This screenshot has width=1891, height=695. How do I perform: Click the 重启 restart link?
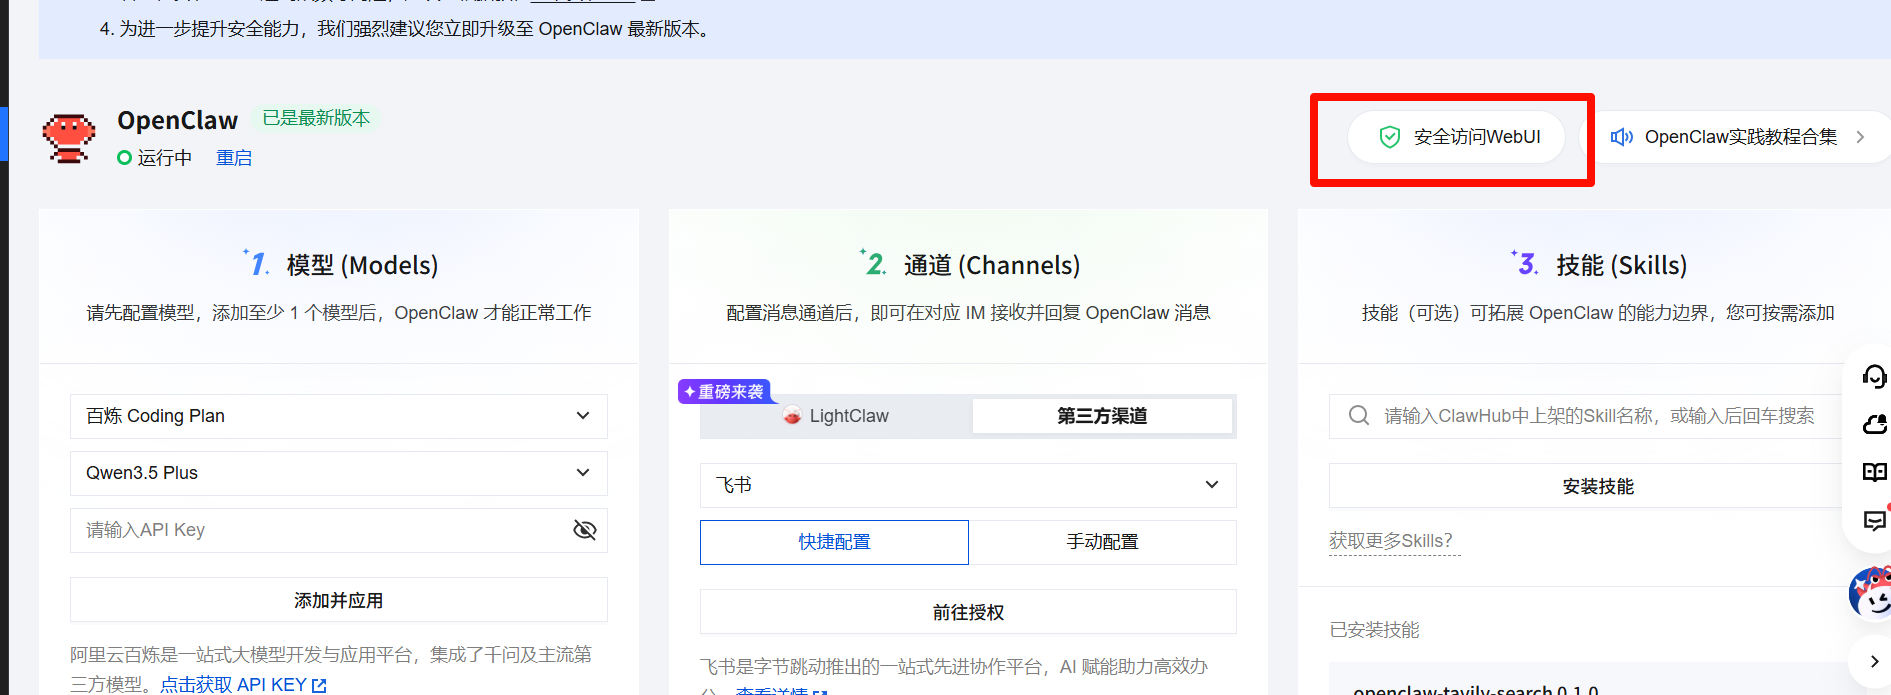tap(234, 158)
